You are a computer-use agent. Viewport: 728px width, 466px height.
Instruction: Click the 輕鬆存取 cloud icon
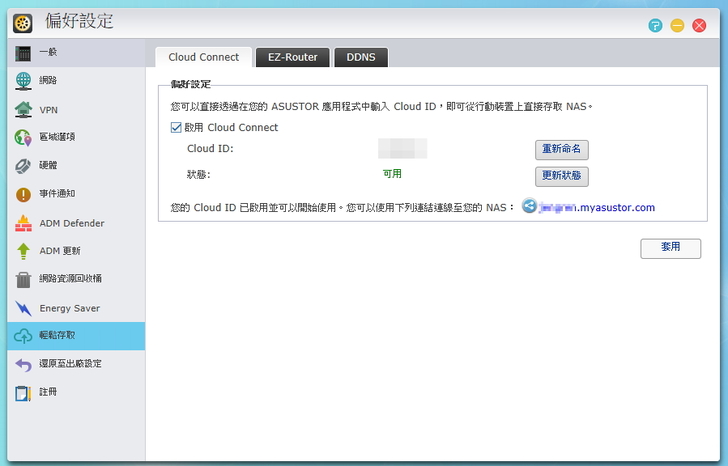tap(23, 336)
